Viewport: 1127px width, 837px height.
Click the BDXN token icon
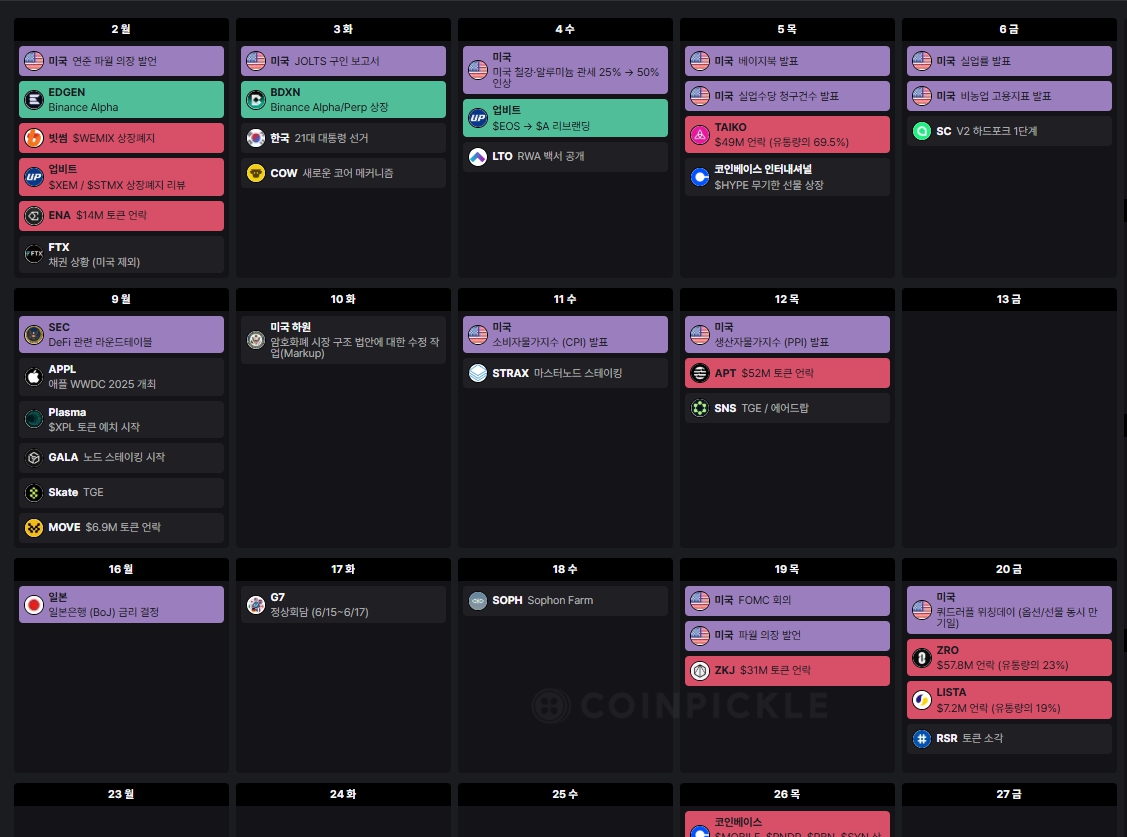(x=256, y=100)
